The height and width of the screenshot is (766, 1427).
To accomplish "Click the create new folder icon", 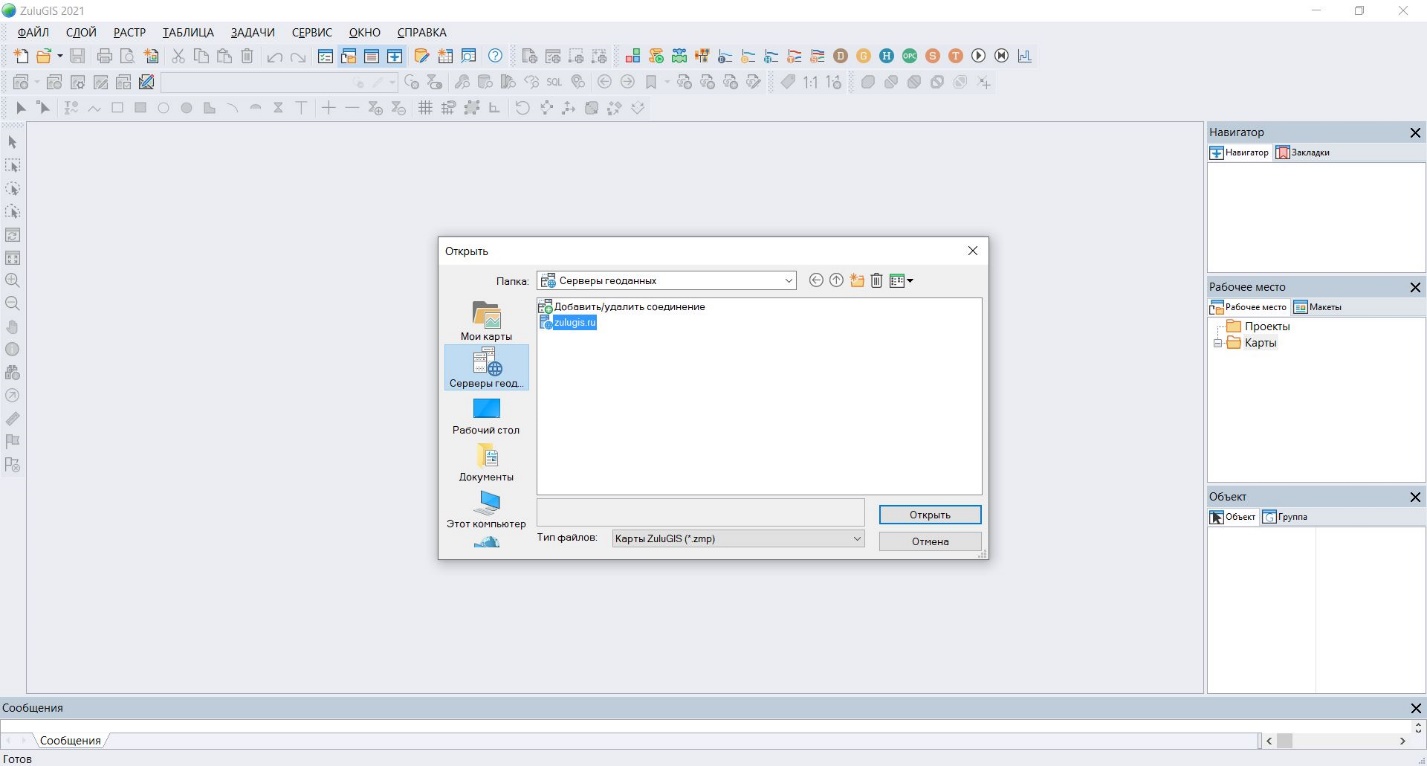I will coord(857,281).
